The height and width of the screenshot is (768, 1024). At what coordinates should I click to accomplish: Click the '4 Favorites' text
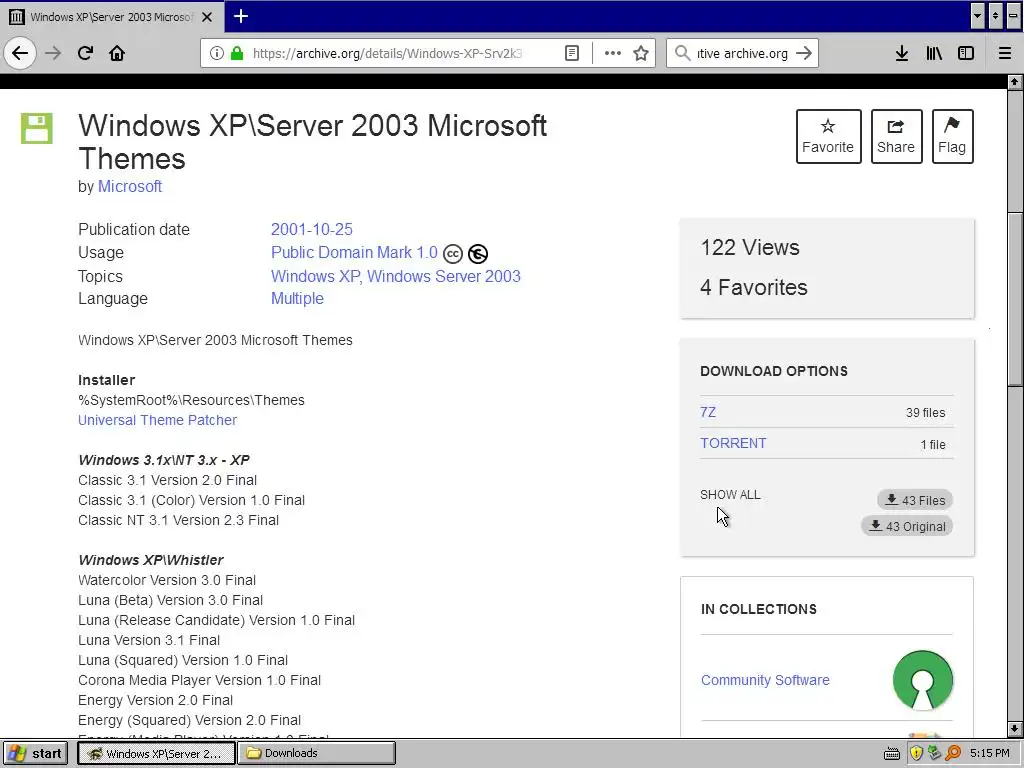click(x=754, y=287)
